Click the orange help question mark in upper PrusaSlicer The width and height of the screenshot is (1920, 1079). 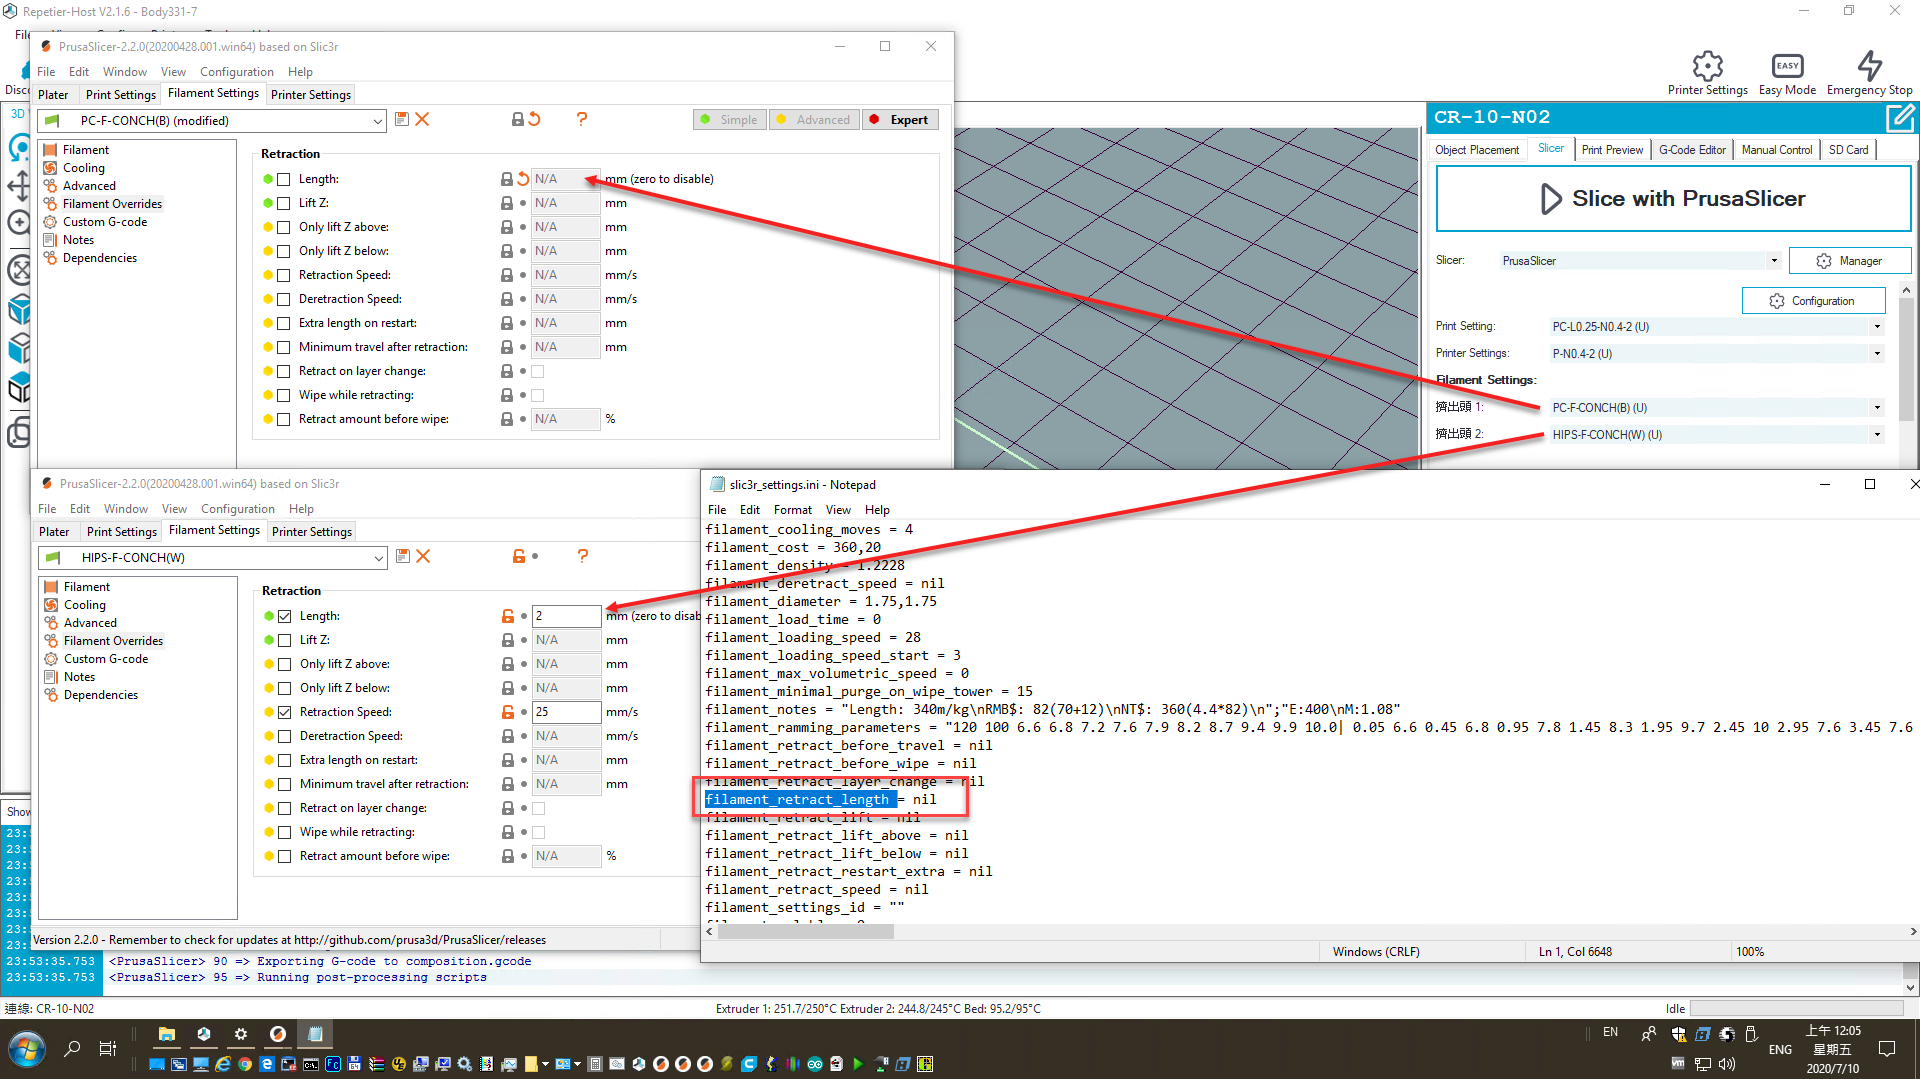582,119
